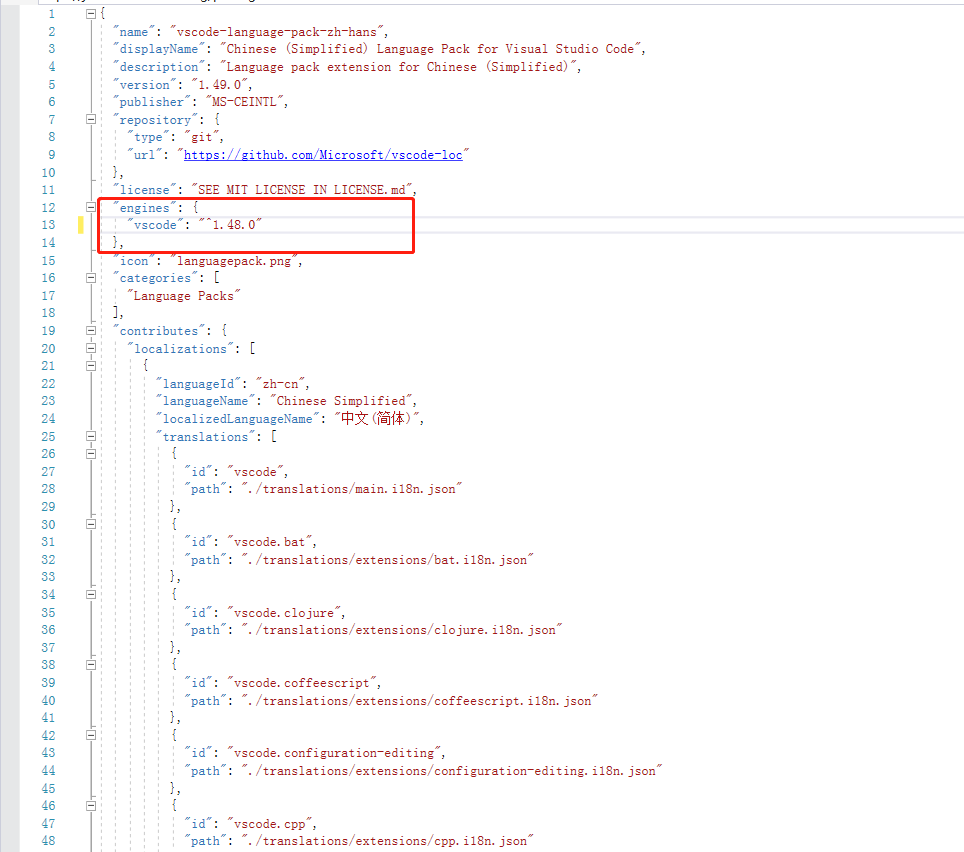This screenshot has height=852, width=964.
Task: Click the "中文(简体)" localized name value
Action: click(376, 419)
